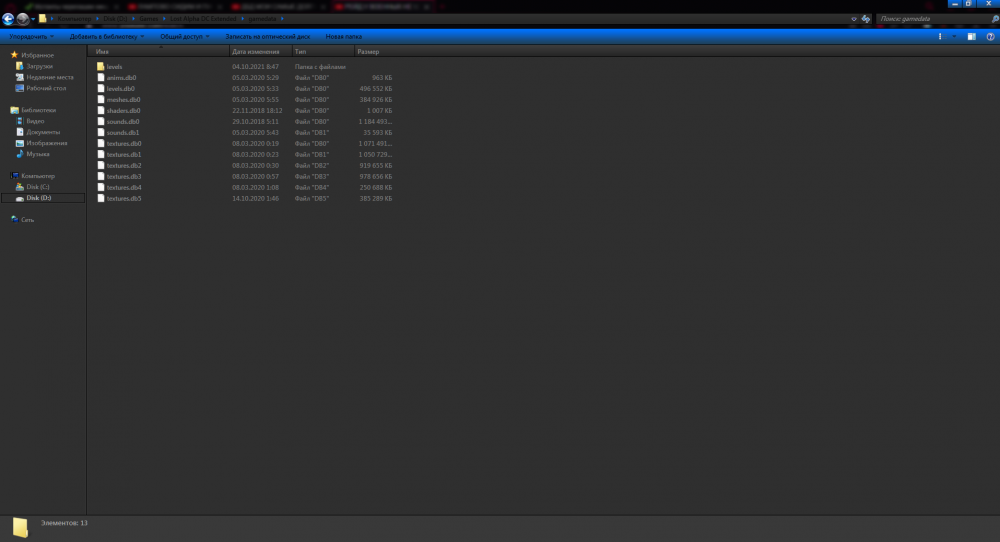
Task: Open Недавние места in the sidebar
Action: point(50,77)
